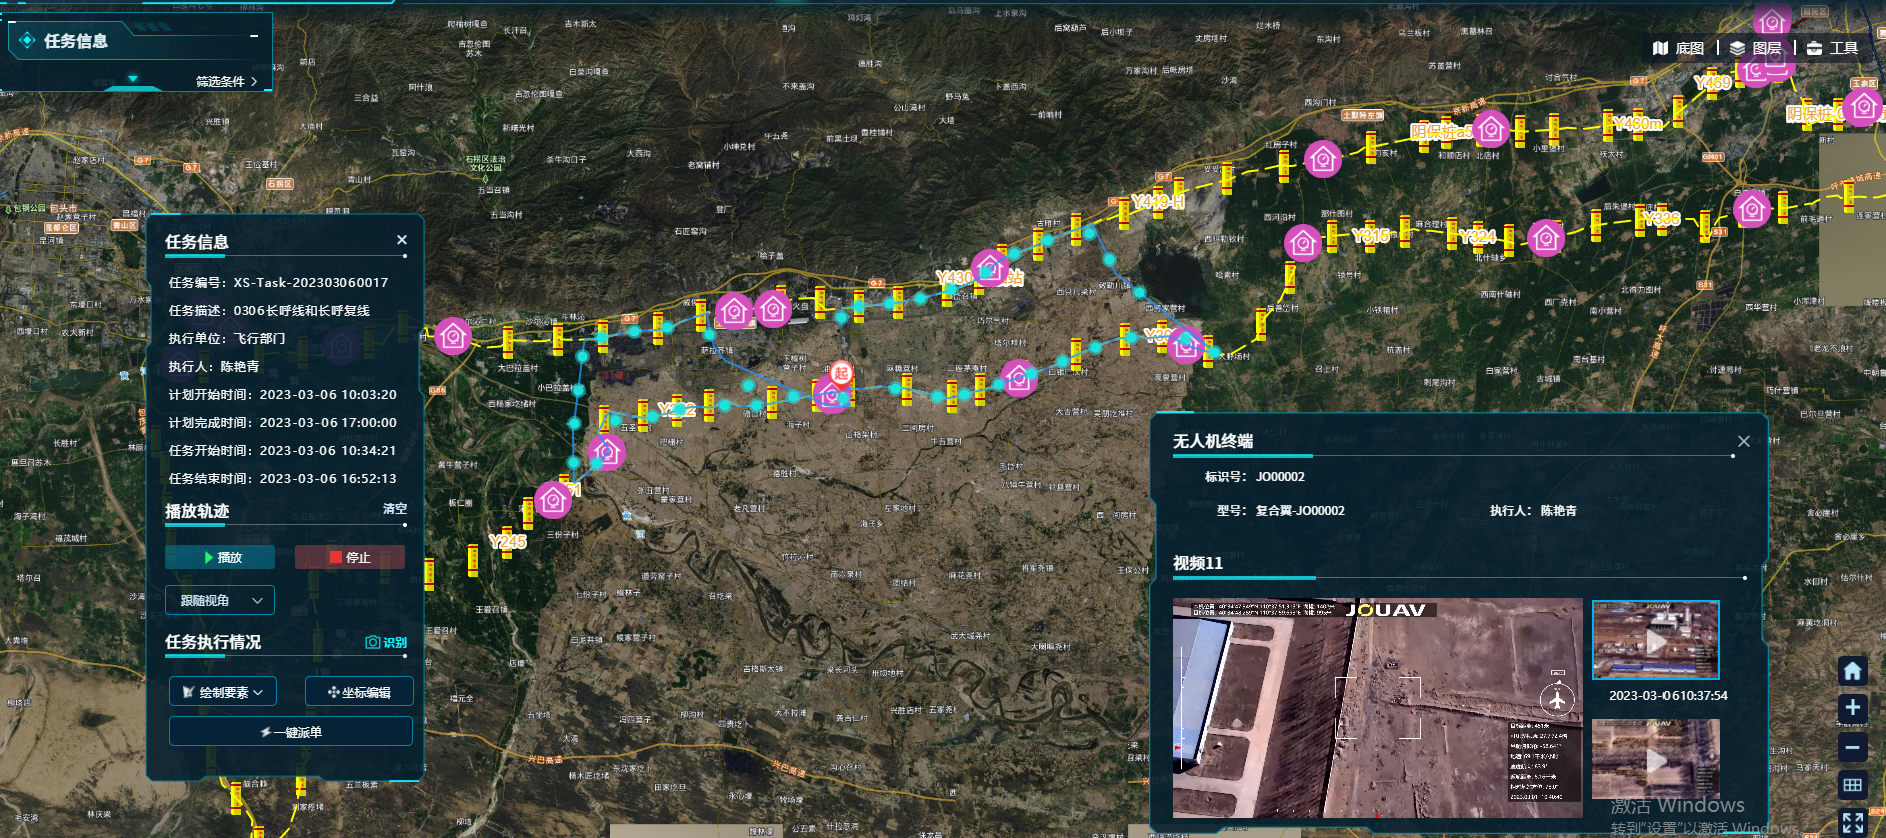This screenshot has height=838, width=1886.
Task: Click the 坐标编辑 coordinate edit button
Action: click(359, 691)
